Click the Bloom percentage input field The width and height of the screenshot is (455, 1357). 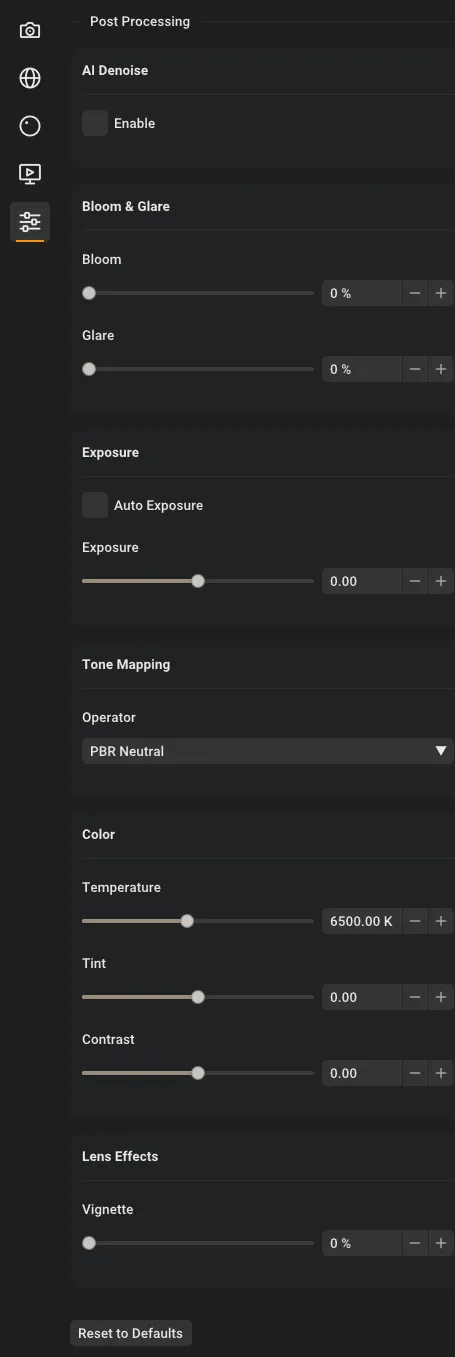[362, 293]
